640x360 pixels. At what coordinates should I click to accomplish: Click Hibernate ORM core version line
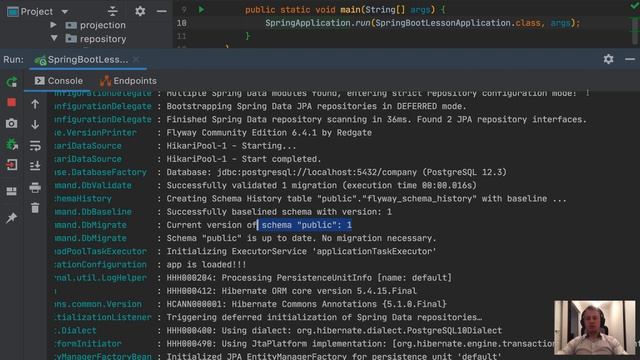point(291,291)
